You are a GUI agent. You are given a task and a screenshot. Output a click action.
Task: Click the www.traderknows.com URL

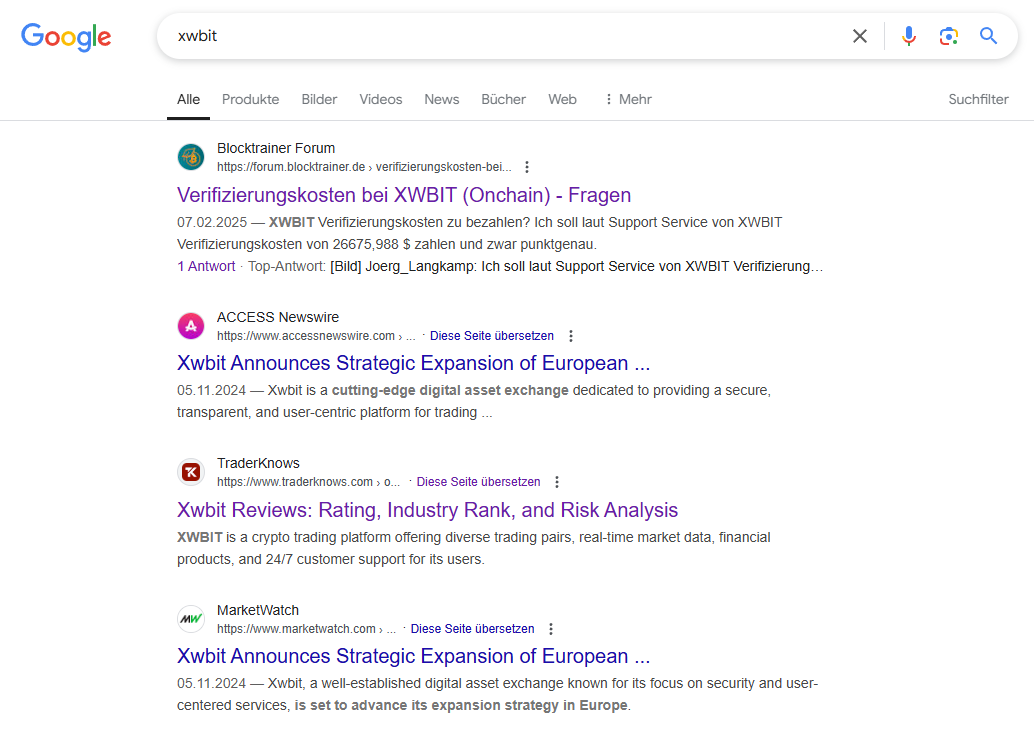pyautogui.click(x=308, y=482)
